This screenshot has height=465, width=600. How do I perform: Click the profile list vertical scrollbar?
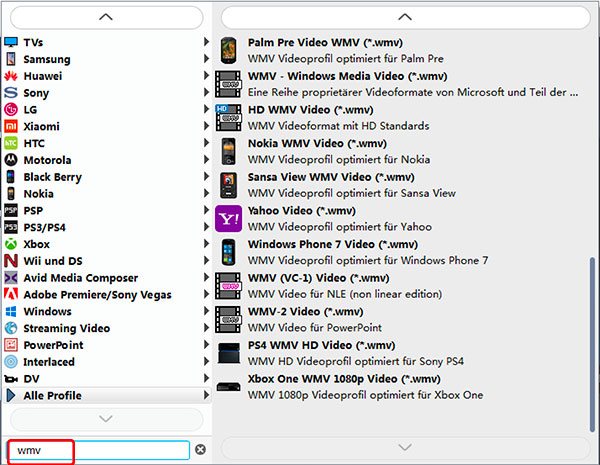592,344
